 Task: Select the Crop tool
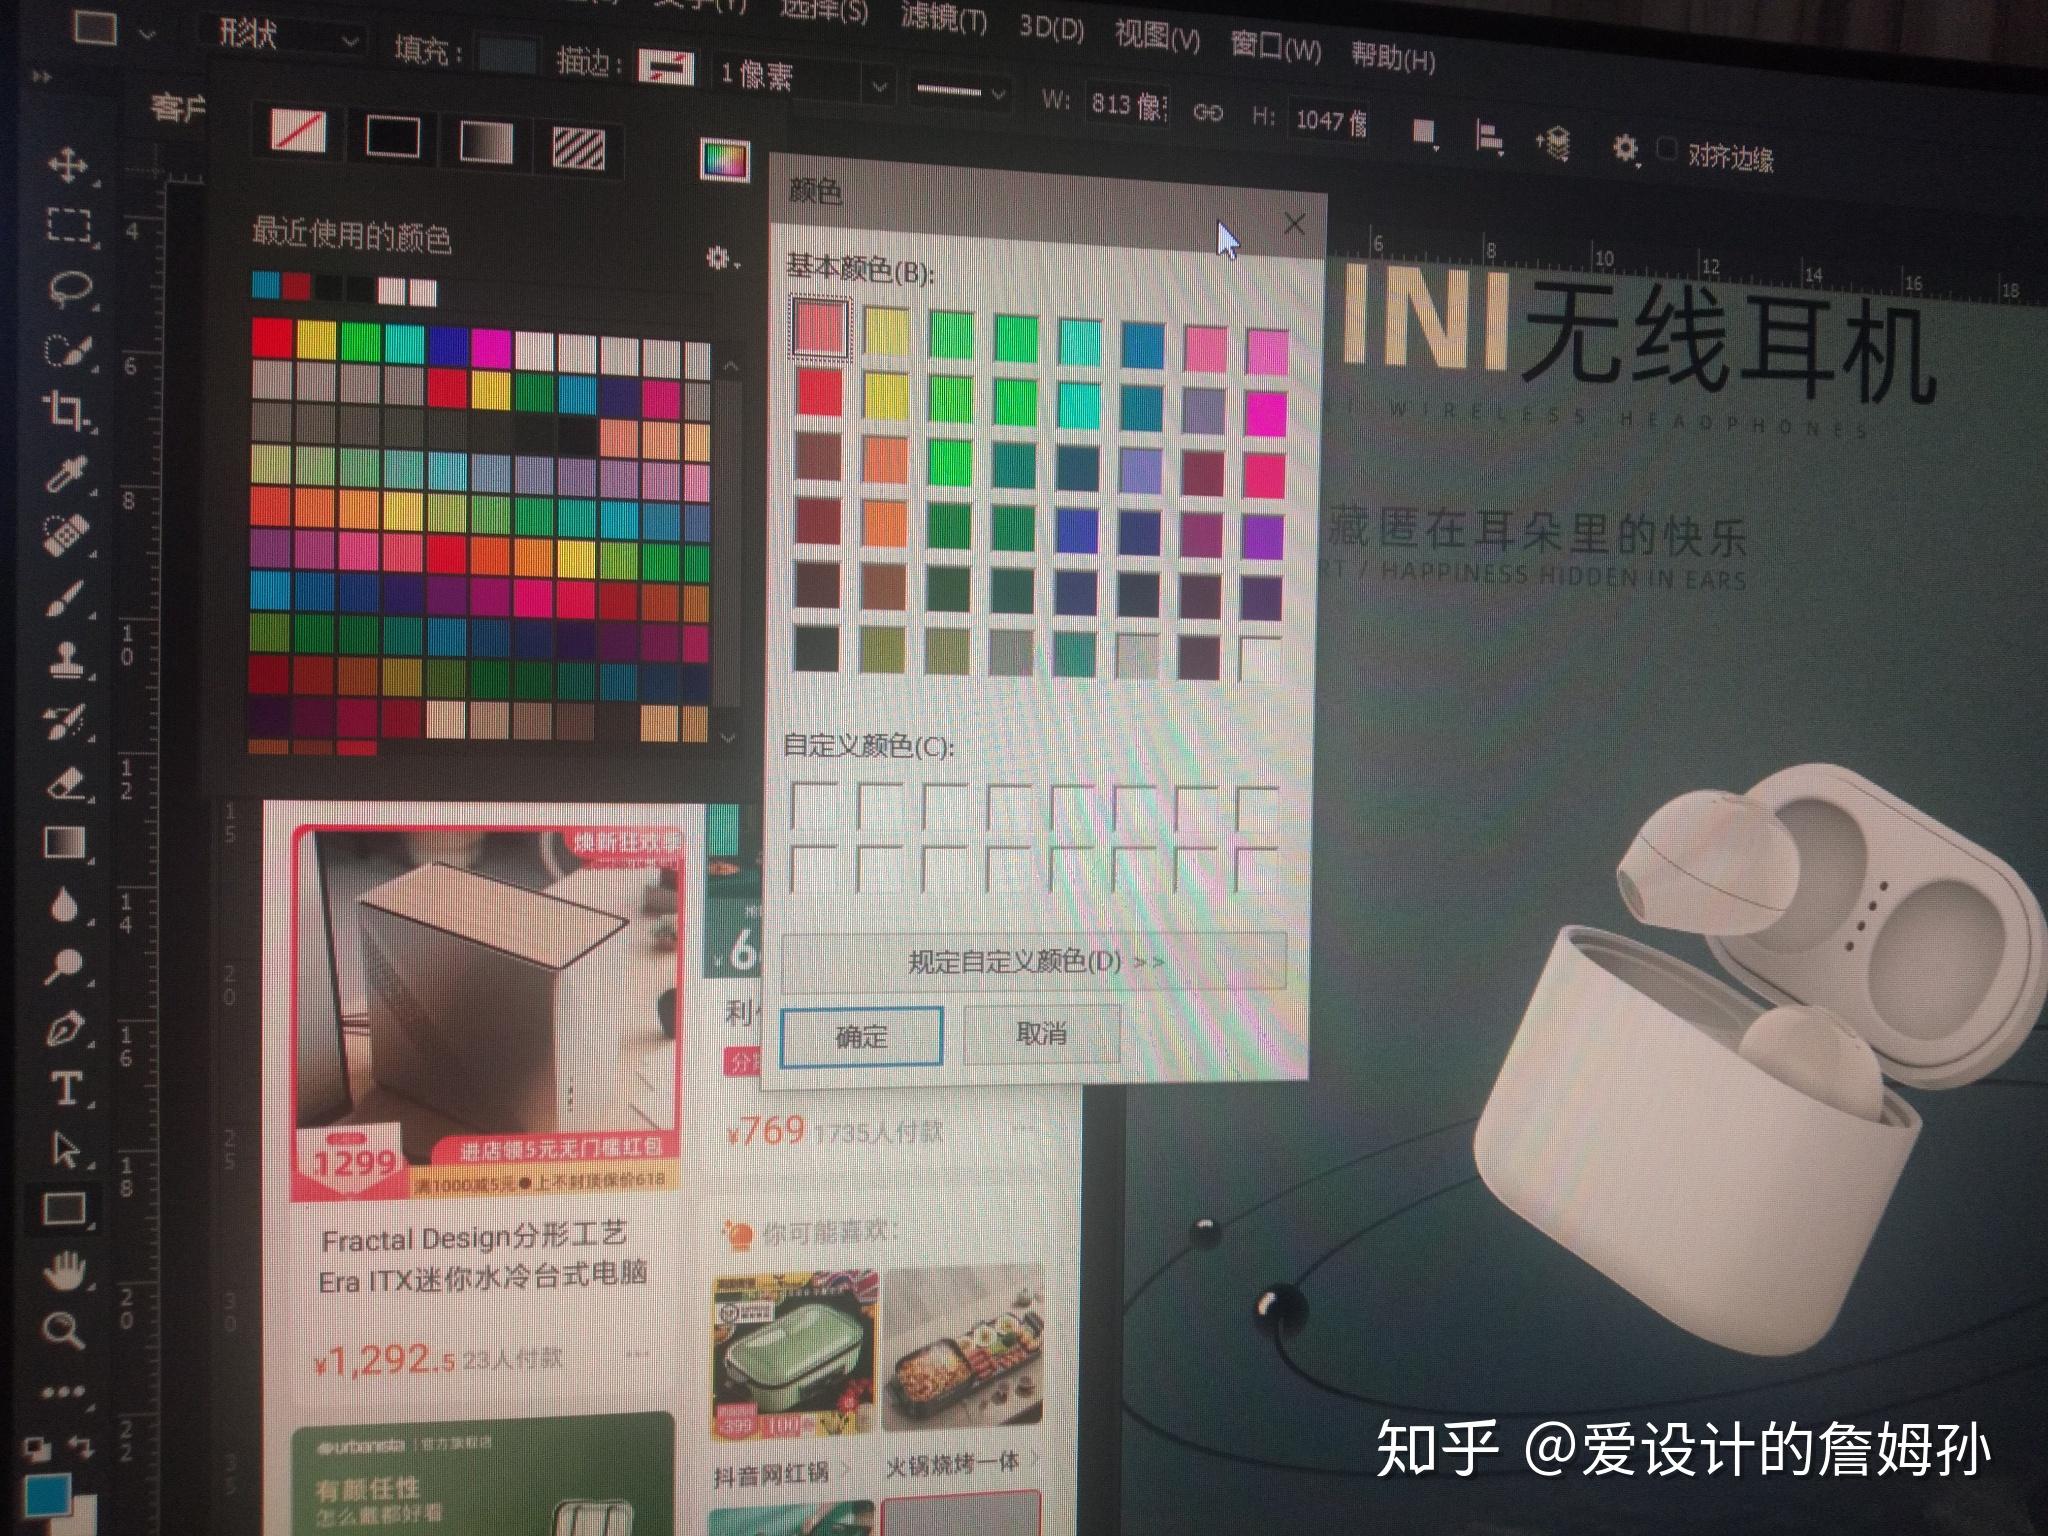coord(66,409)
